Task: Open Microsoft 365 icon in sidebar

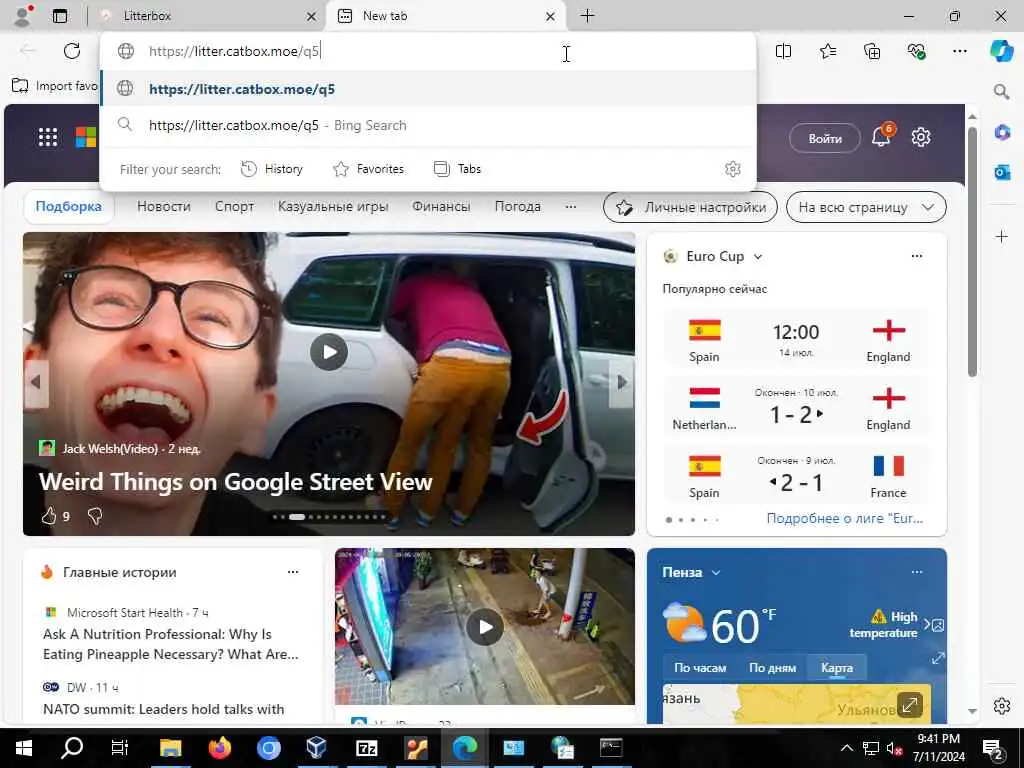Action: pos(1002,133)
